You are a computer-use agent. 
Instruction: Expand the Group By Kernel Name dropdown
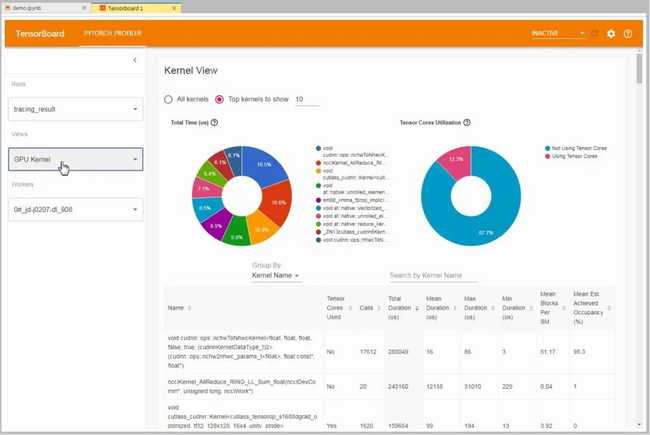[276, 275]
